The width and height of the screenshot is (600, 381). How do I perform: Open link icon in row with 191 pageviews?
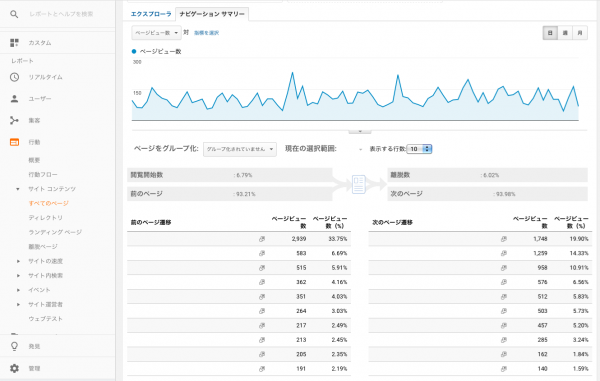[x=262, y=369]
